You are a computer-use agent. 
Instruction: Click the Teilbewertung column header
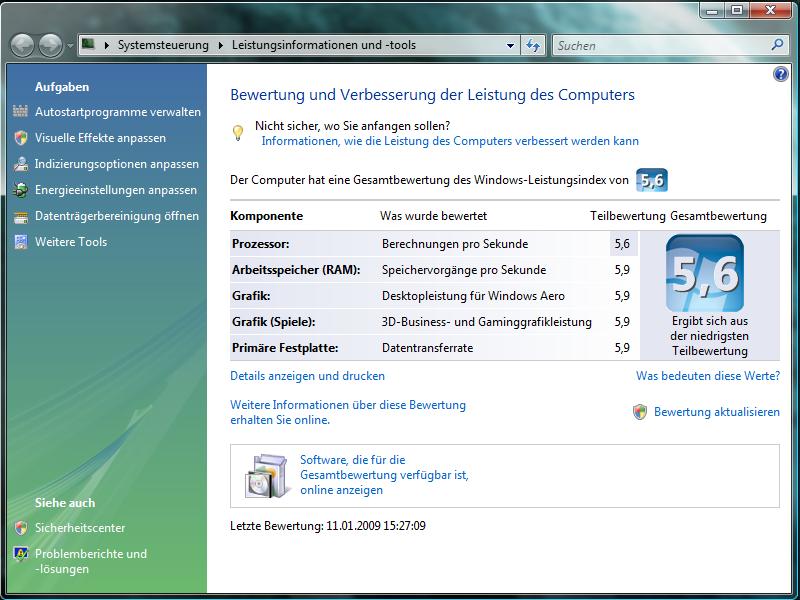click(x=628, y=216)
